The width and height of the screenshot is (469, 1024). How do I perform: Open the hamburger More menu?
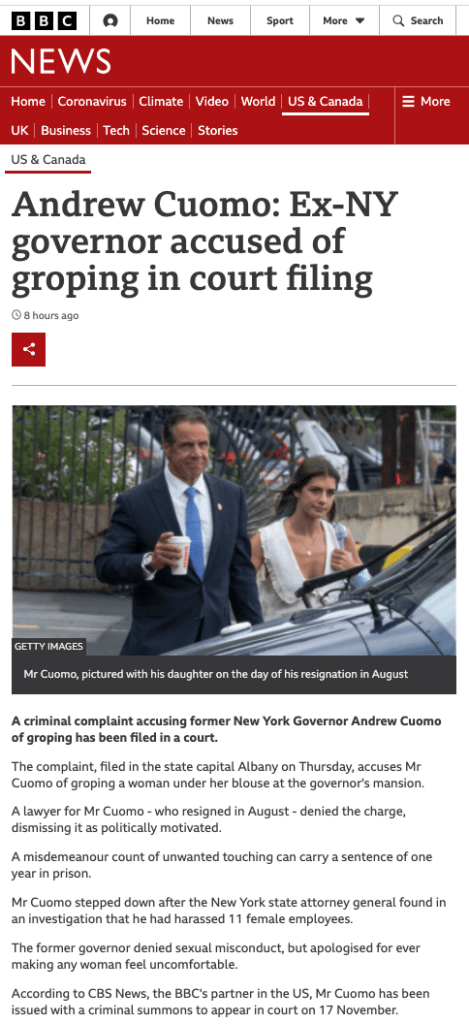(426, 101)
